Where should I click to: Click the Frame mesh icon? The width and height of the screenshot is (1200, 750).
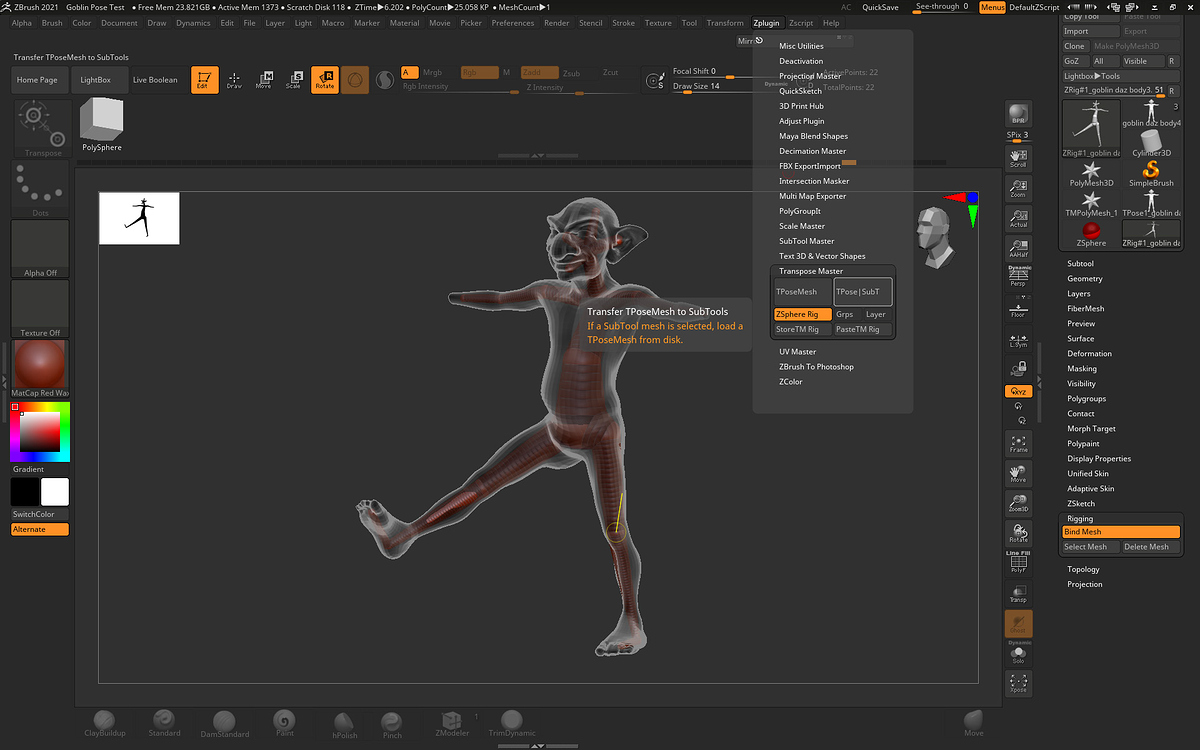point(1018,443)
